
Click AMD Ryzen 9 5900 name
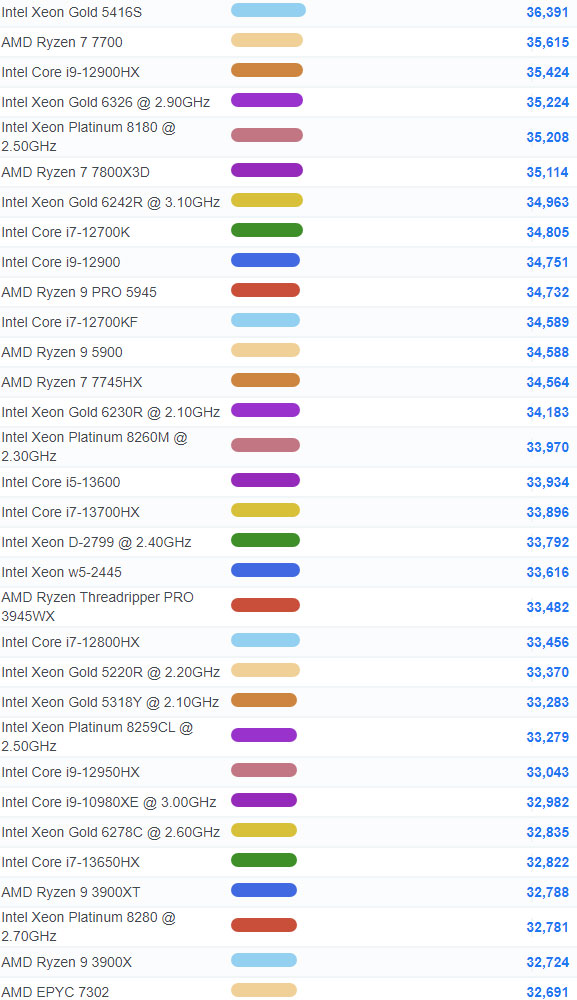tap(62, 352)
